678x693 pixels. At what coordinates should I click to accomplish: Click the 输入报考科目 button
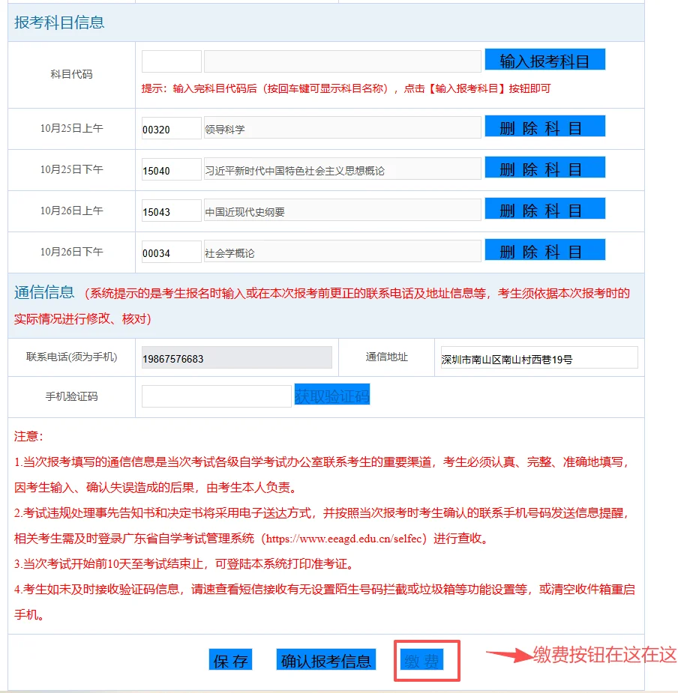pyautogui.click(x=545, y=61)
